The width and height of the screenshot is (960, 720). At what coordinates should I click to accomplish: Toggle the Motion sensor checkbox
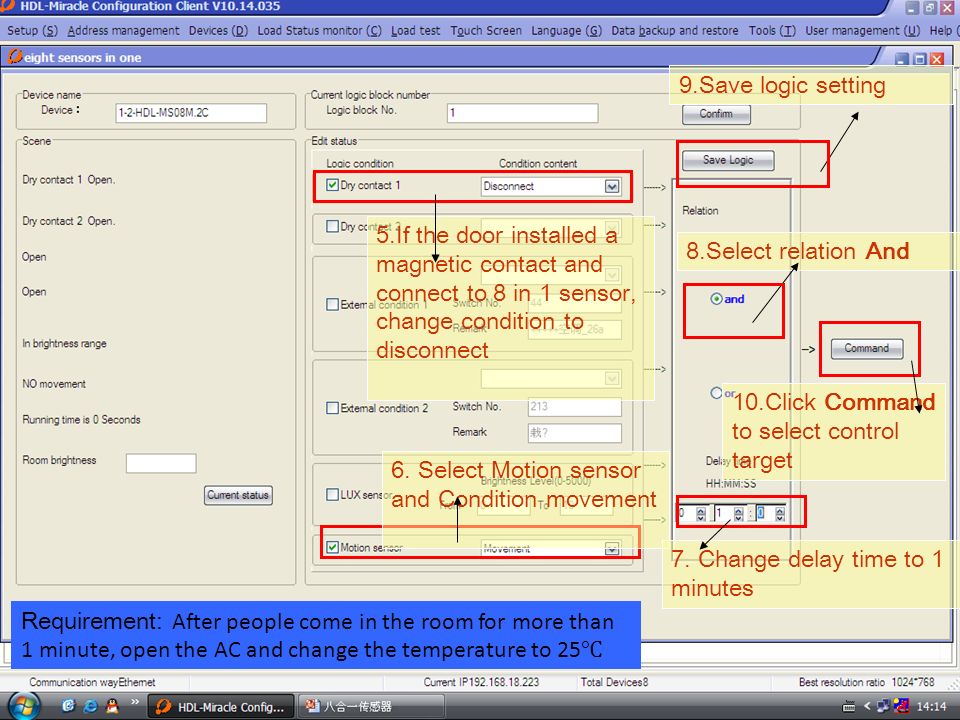(x=332, y=547)
